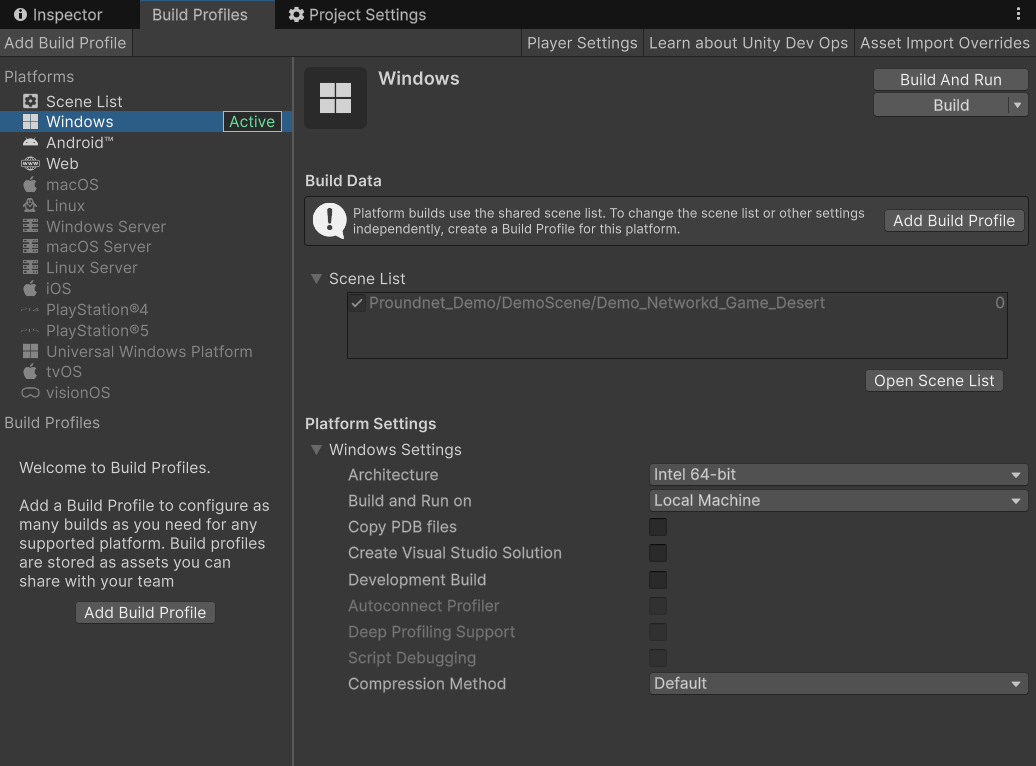
Task: Open Player Settings
Action: 582,43
